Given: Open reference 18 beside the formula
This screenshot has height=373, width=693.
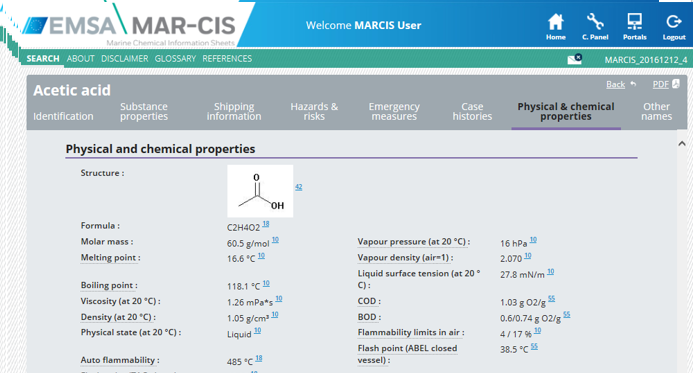Looking at the screenshot, I should (x=266, y=224).
